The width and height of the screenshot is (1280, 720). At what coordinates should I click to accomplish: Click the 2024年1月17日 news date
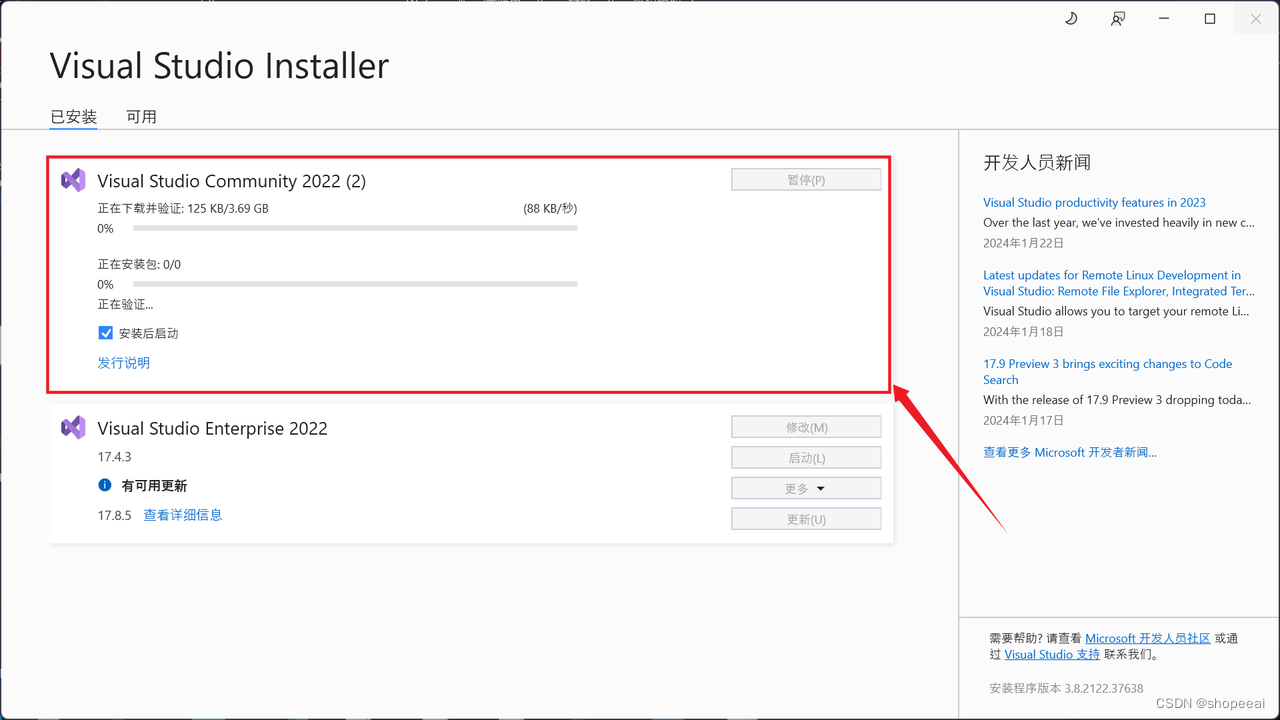[x=1023, y=419]
